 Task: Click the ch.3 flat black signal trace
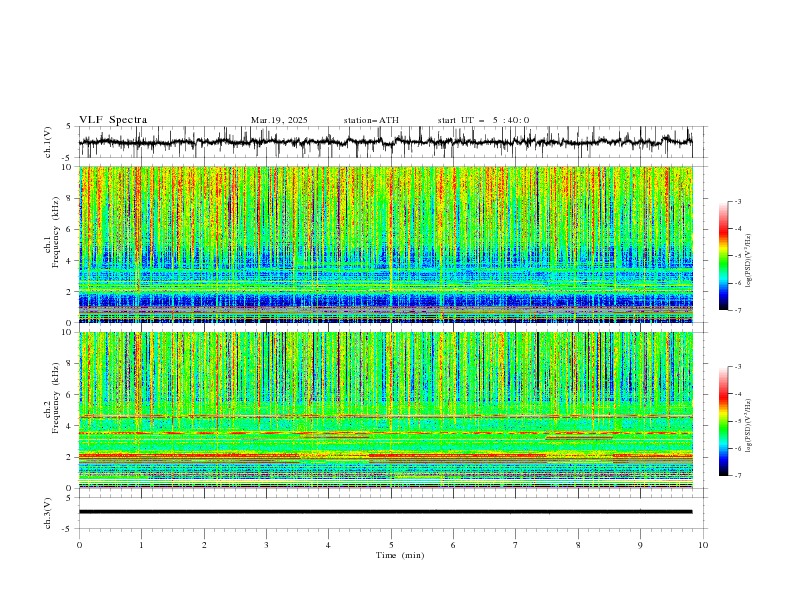click(x=385, y=512)
